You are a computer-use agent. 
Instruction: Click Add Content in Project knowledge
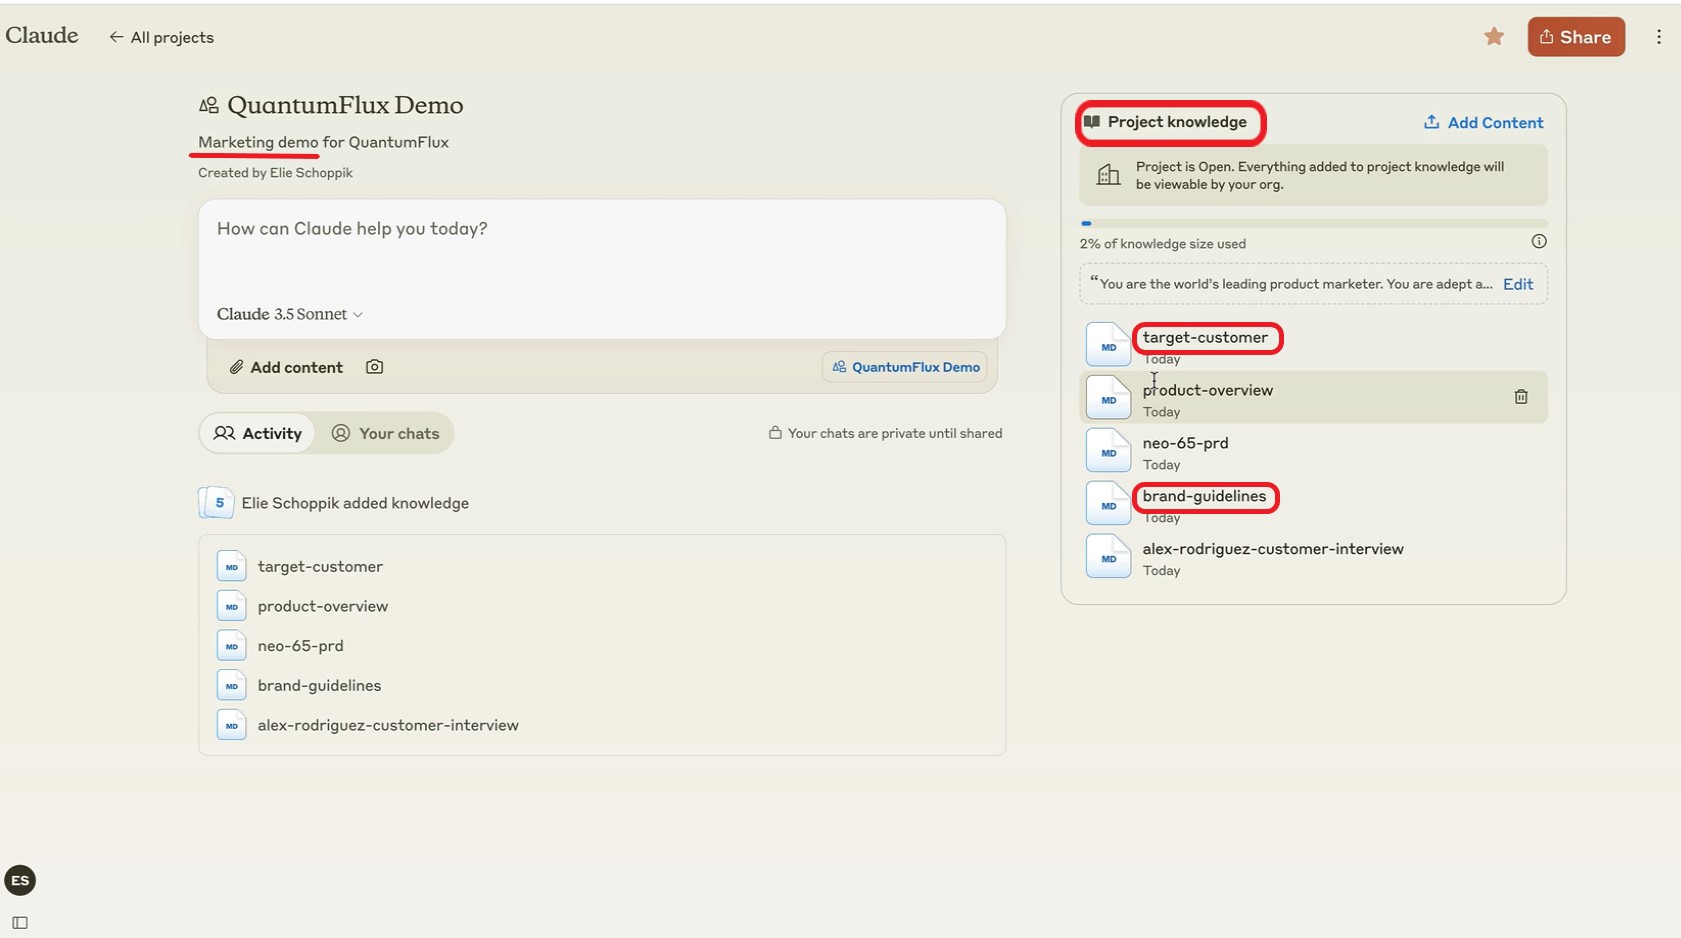[x=1483, y=122]
